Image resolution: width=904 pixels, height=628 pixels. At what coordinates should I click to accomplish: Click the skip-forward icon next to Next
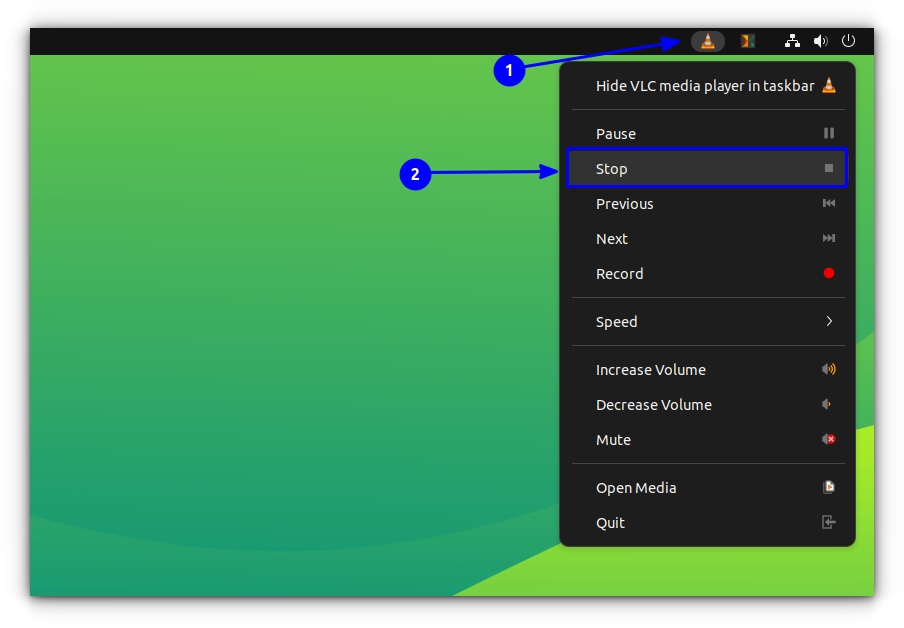828,238
